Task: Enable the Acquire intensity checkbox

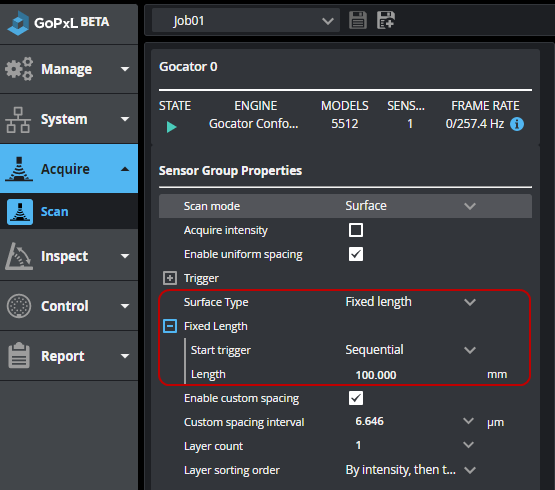Action: 356,230
